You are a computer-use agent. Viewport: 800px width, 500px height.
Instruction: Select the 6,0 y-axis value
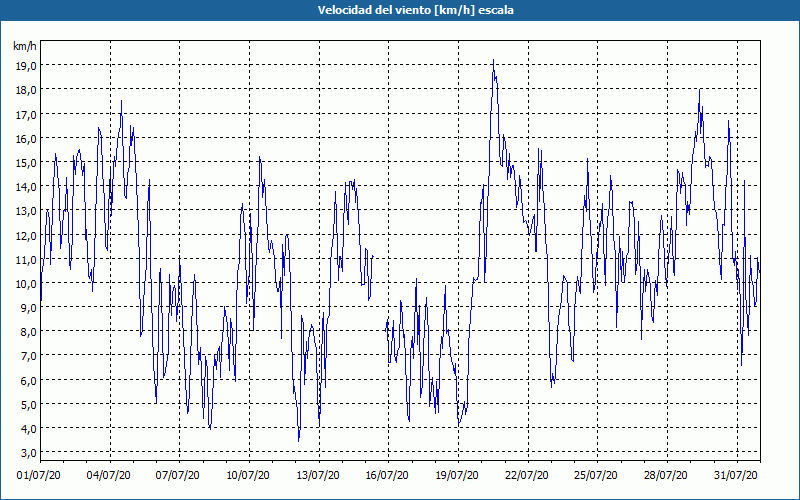[x=29, y=381]
